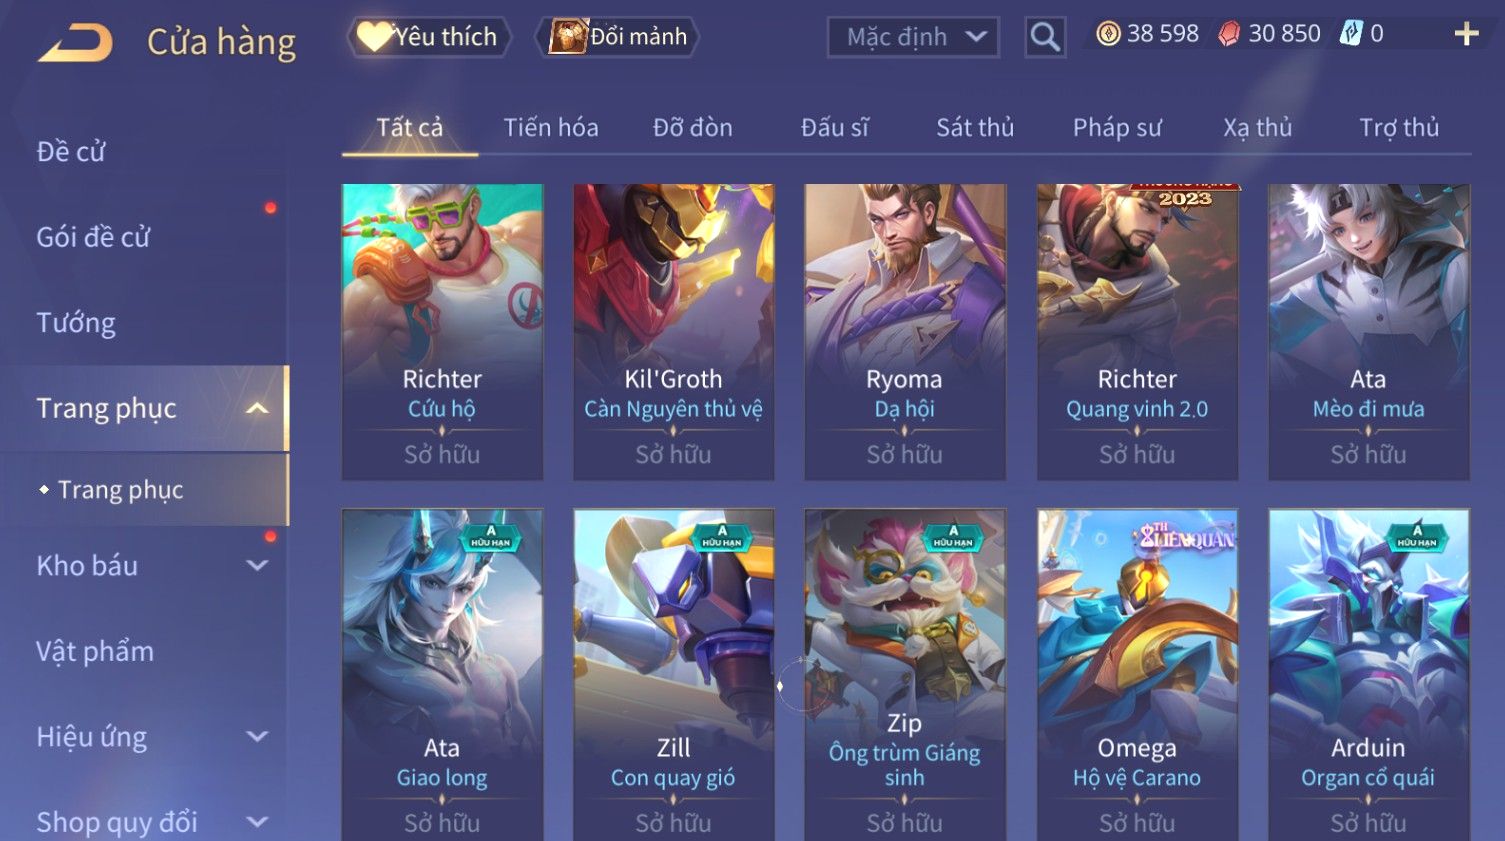This screenshot has width=1505, height=841.
Task: Open Gói đề cử in sidebar
Action: 93,237
